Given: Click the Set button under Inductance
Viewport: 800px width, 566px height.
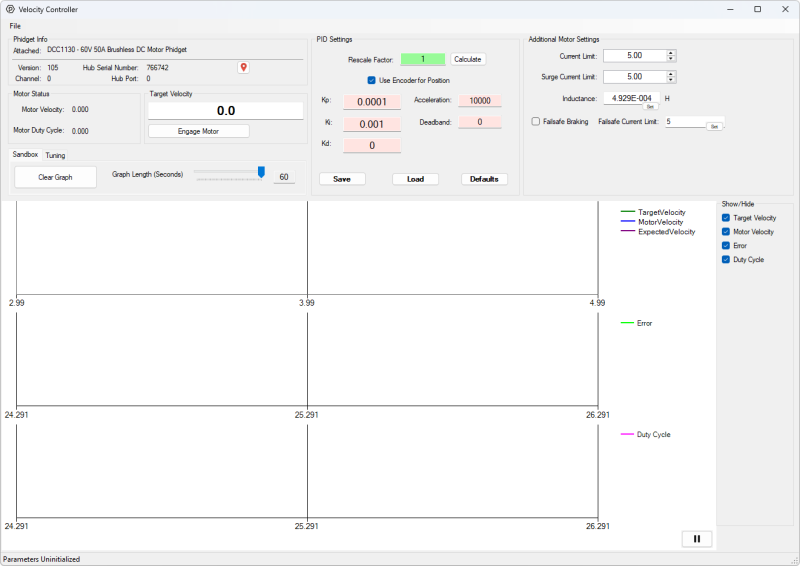Looking at the screenshot, I should point(650,107).
